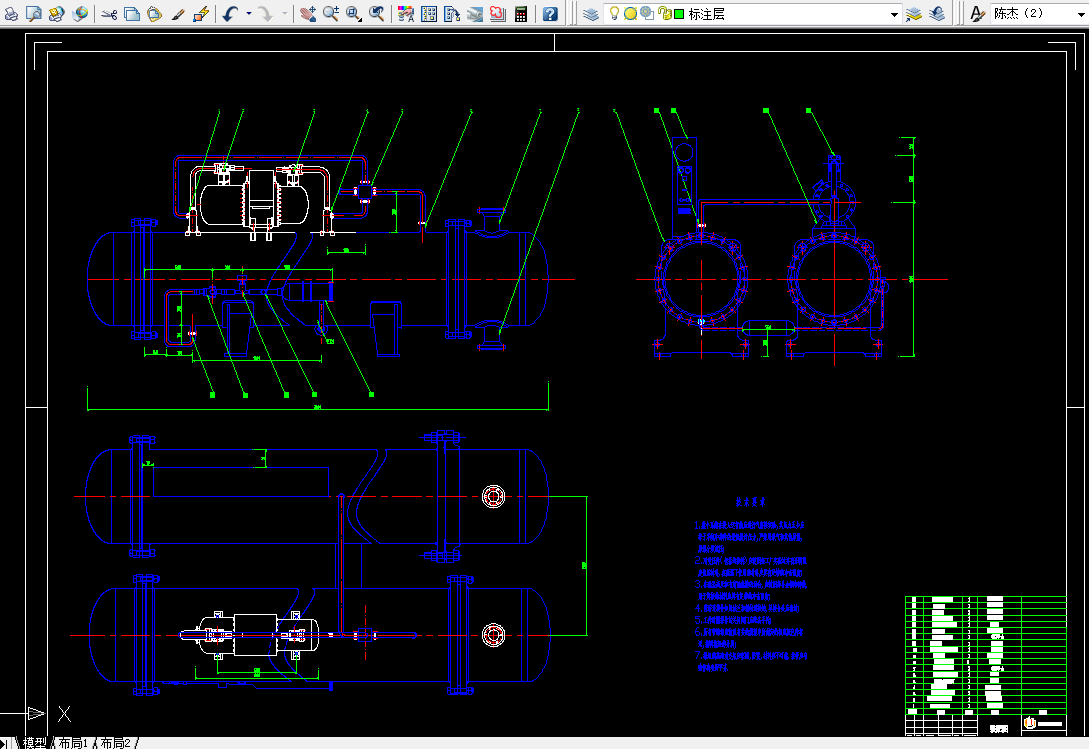This screenshot has height=749, width=1089.
Task: Open Plot Preview tool
Action: click(x=33, y=13)
